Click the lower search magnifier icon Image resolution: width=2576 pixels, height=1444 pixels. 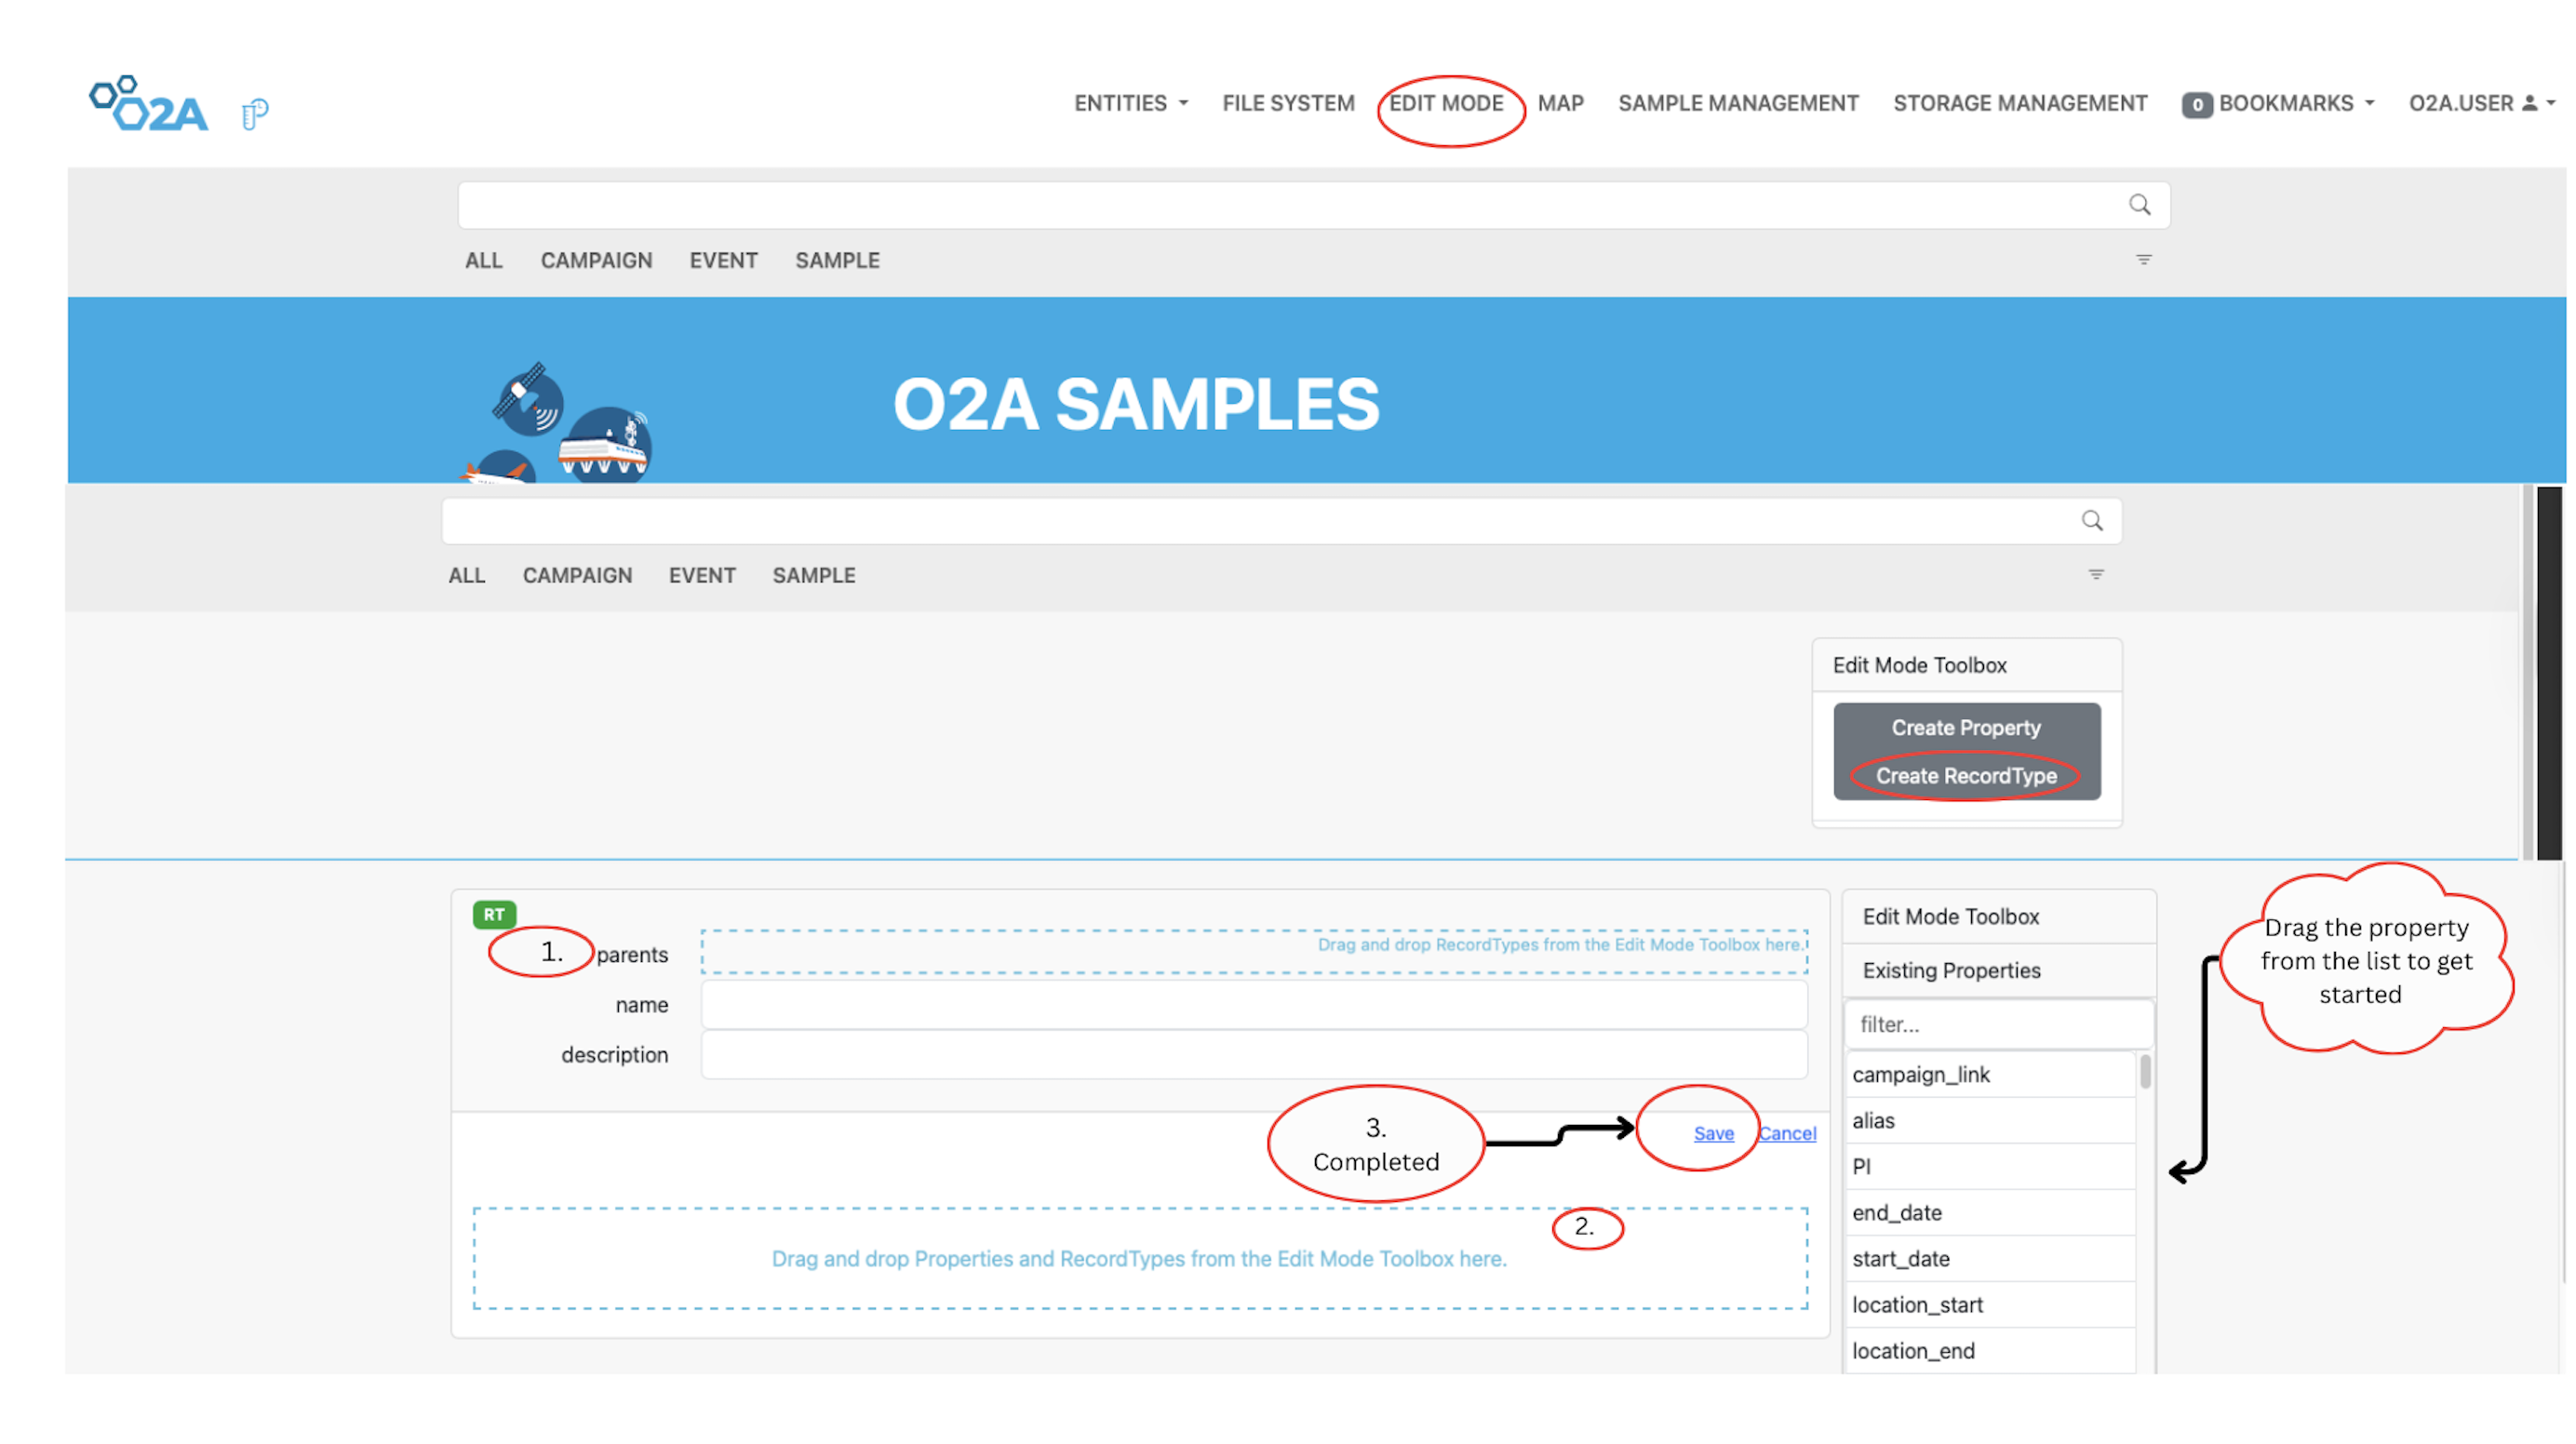pyautogui.click(x=2092, y=521)
